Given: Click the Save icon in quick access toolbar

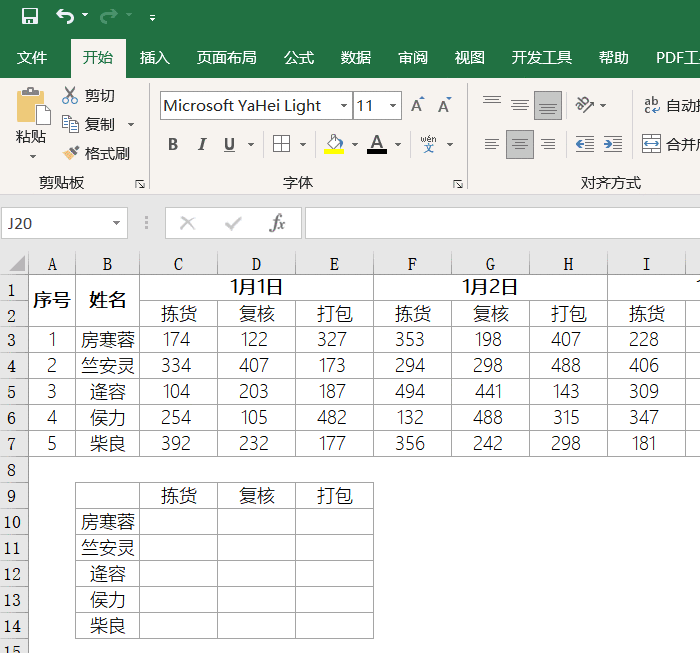Looking at the screenshot, I should (x=30, y=17).
